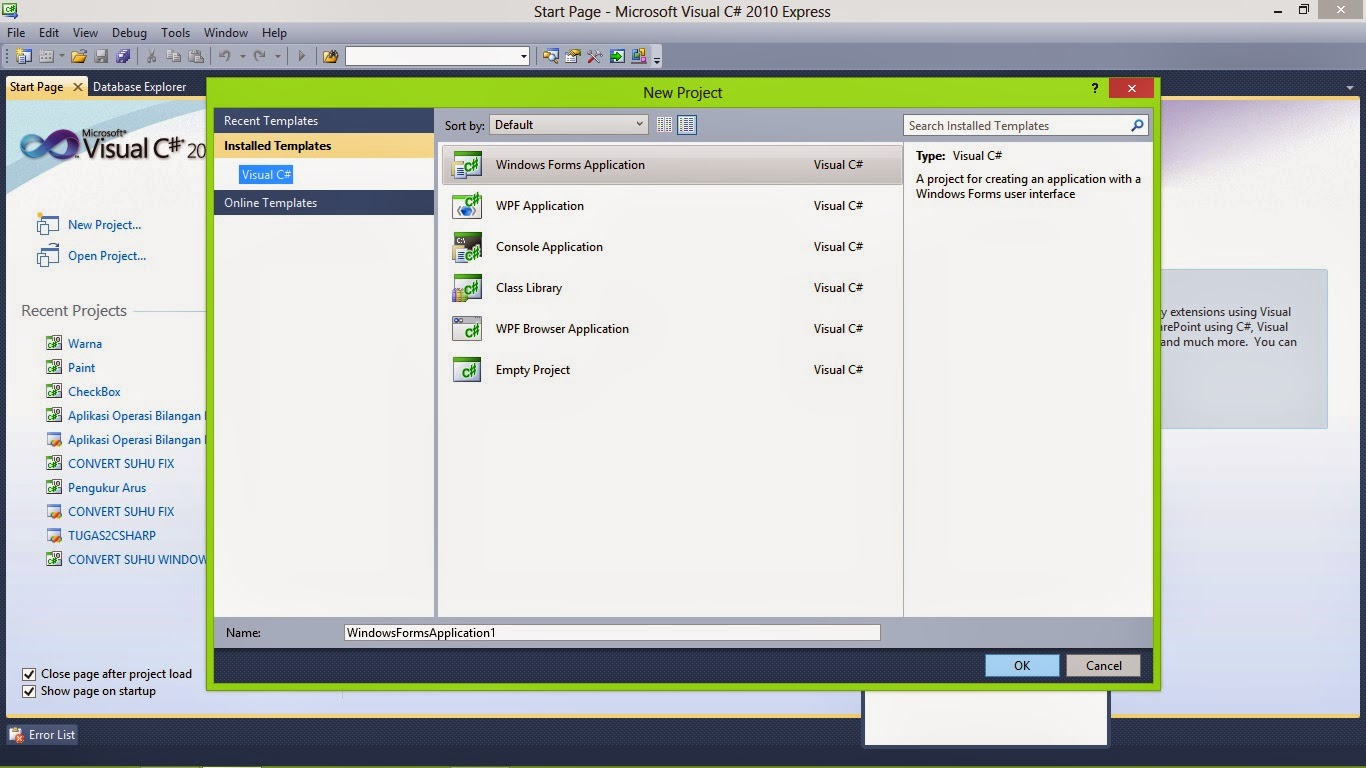Open recent project Pengukur Arus
This screenshot has height=768, width=1366.
point(107,488)
